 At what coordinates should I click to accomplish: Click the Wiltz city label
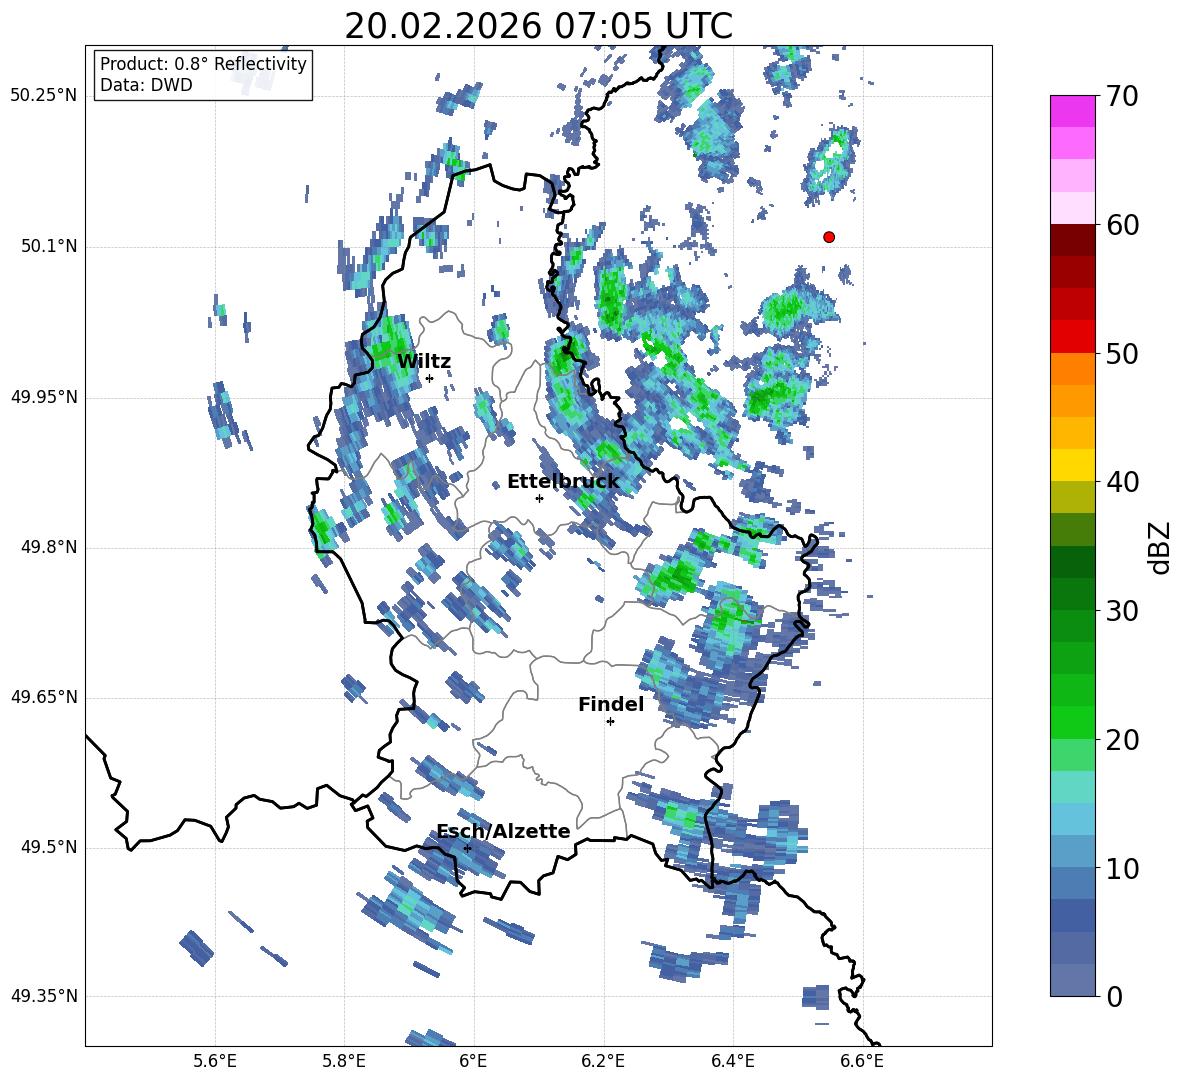424,362
